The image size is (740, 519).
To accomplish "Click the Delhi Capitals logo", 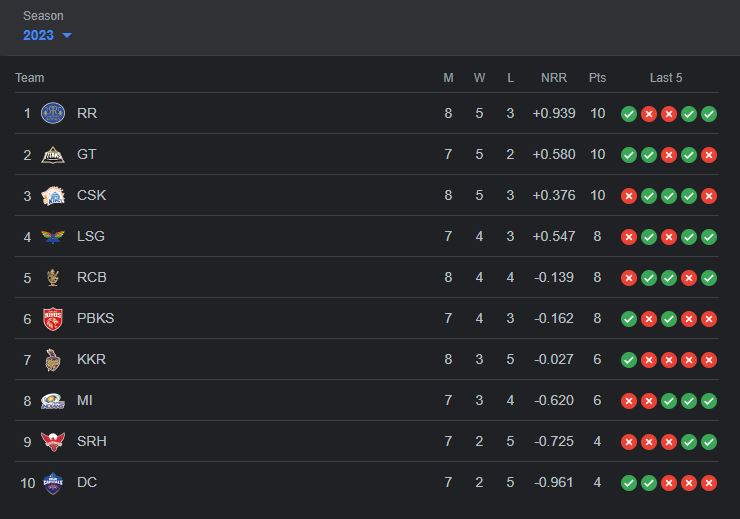I will (53, 482).
